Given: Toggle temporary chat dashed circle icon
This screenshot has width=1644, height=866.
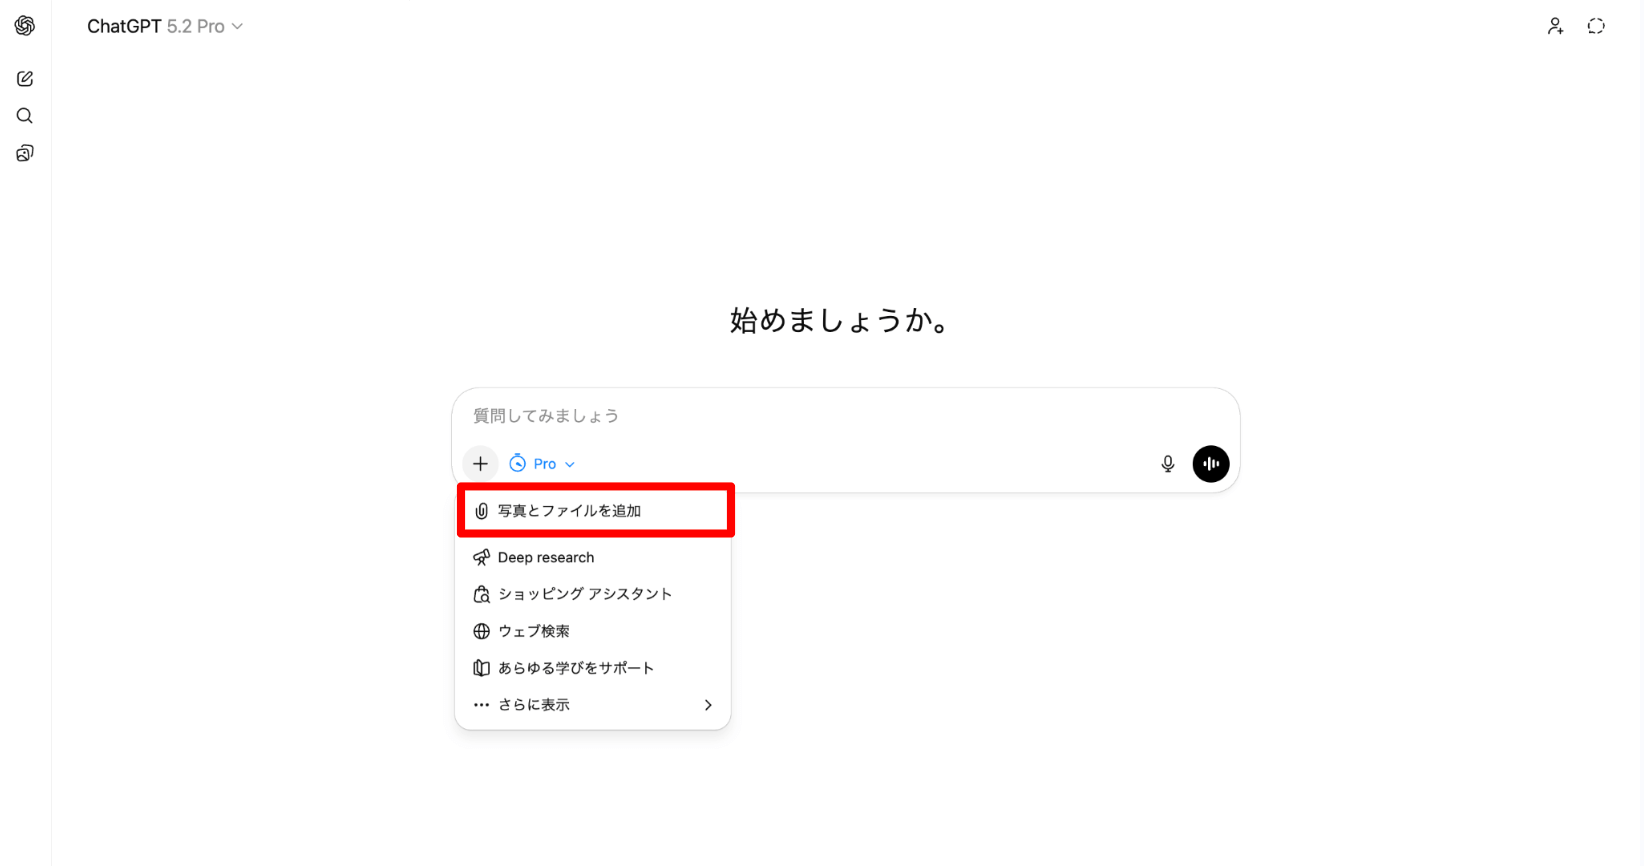Looking at the screenshot, I should coord(1596,26).
